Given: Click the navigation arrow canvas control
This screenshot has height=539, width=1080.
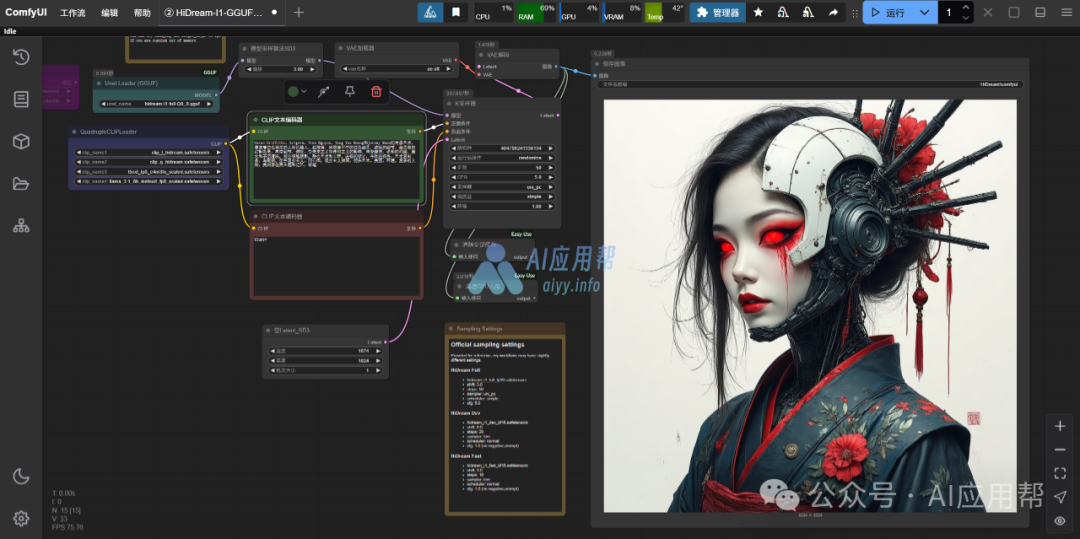Looking at the screenshot, I should 1060,496.
